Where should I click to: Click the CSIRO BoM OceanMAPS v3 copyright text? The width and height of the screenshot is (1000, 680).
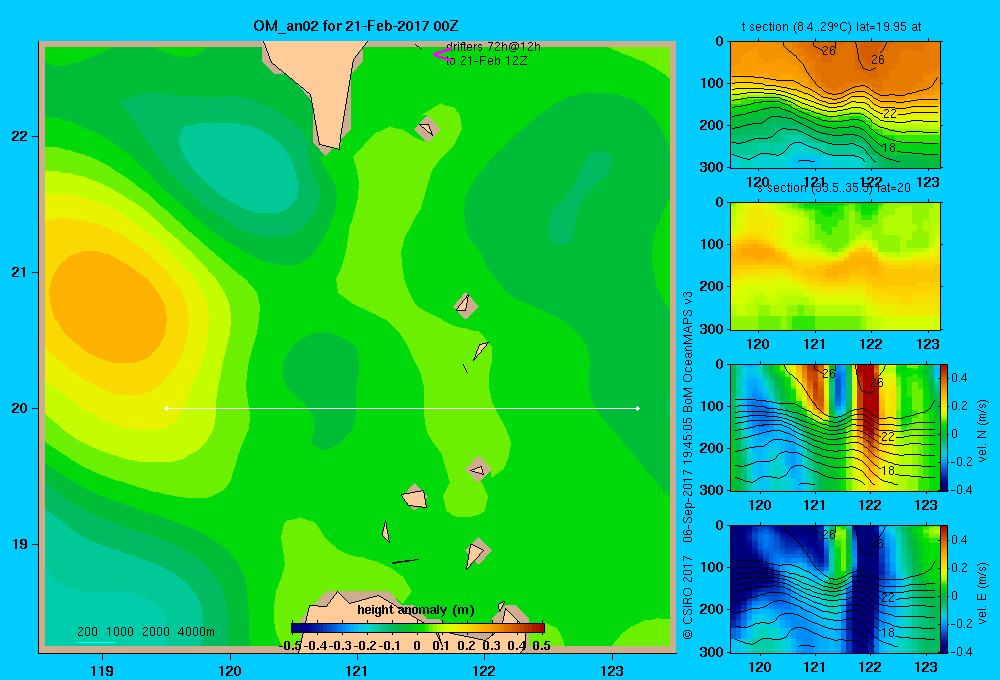point(688,465)
